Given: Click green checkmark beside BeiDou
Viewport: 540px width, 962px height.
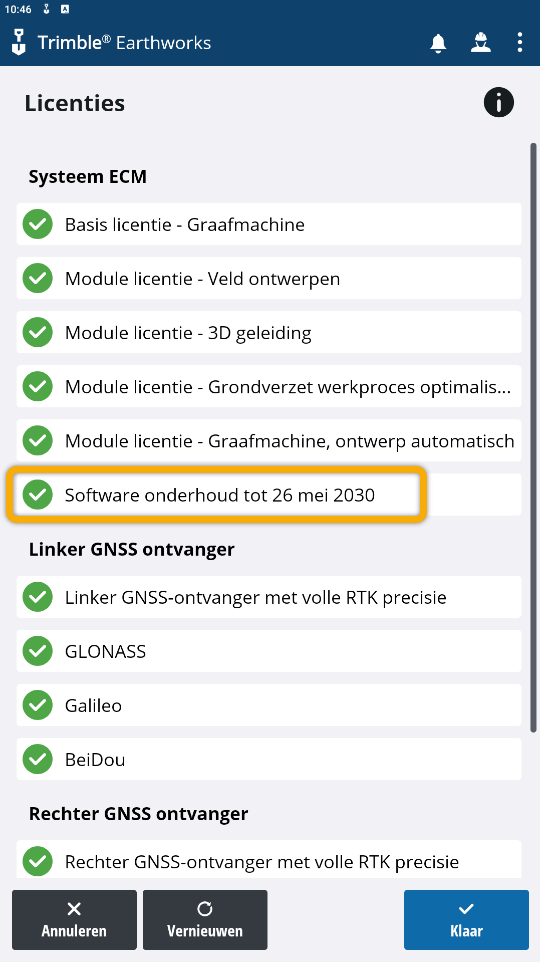Looking at the screenshot, I should pyautogui.click(x=37, y=759).
